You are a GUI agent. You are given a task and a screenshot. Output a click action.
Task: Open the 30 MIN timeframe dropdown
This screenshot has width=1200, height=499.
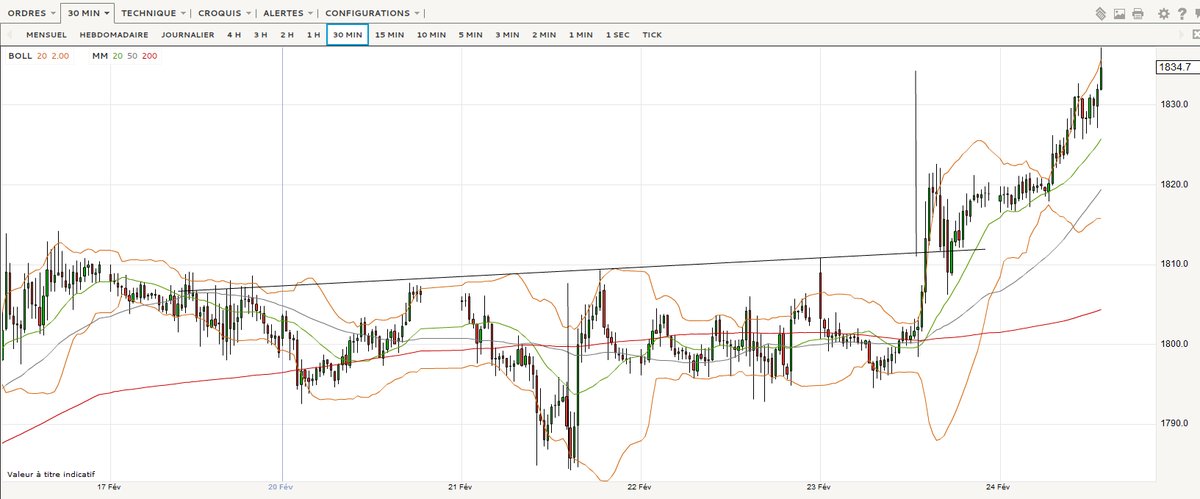pos(88,13)
